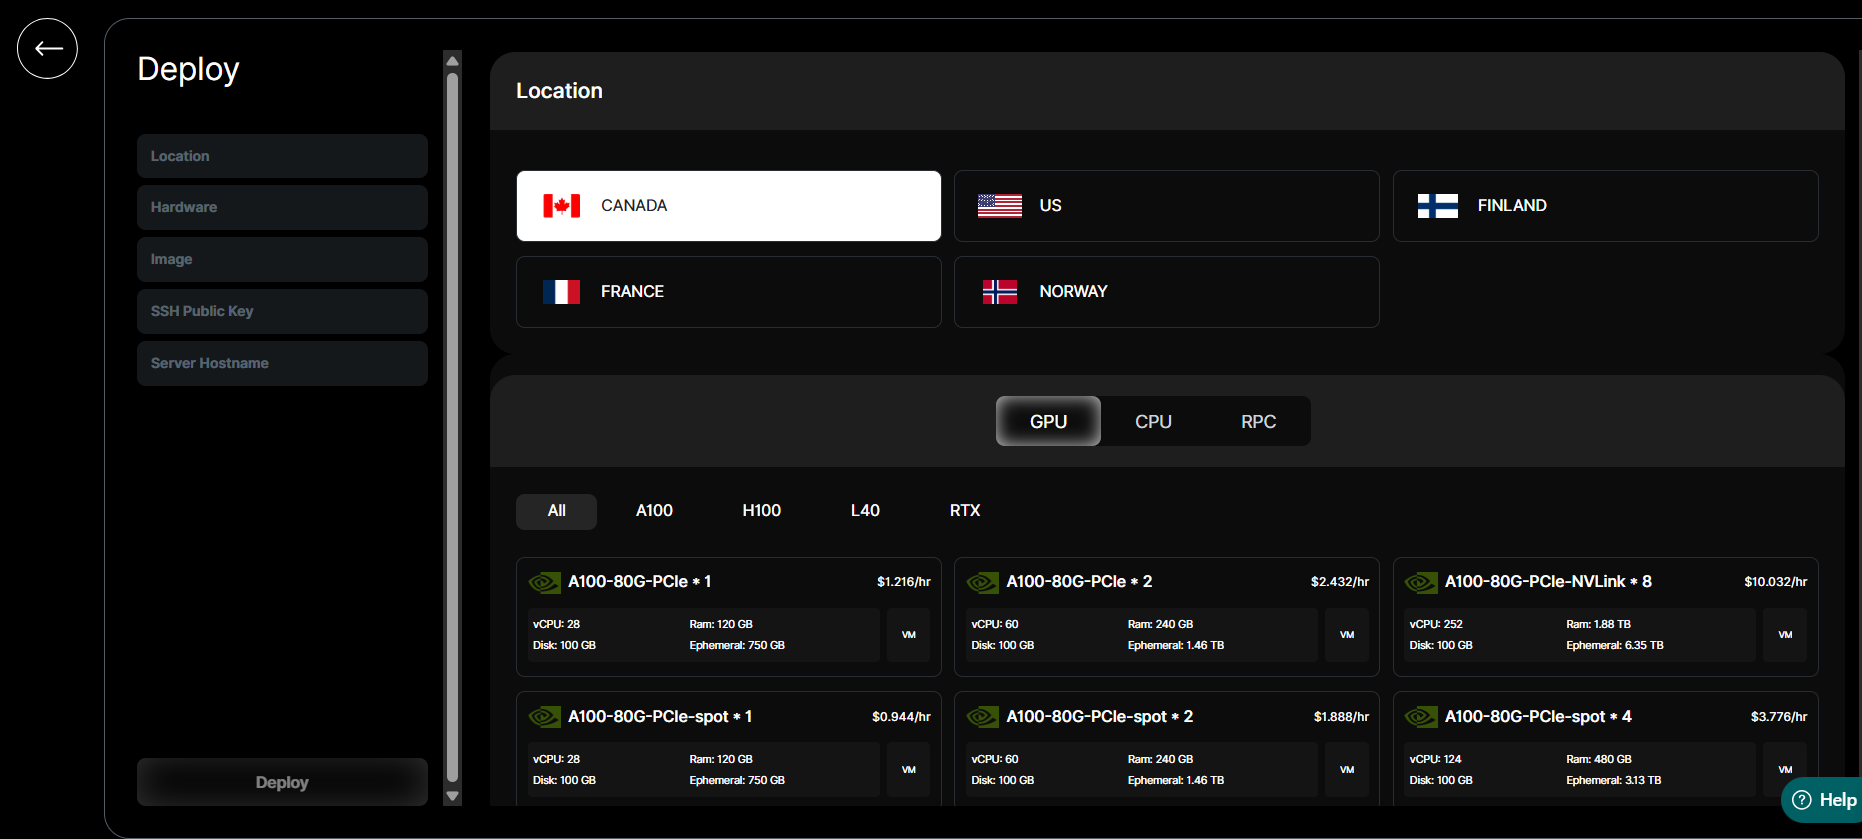This screenshot has width=1862, height=839.
Task: Click VM badge on A100-80G-PCIe-NVLink * 8 card
Action: pos(1785,635)
